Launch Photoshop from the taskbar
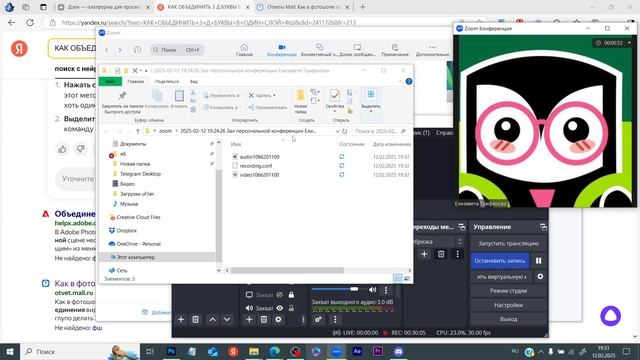This screenshot has height=360, width=640. (171, 351)
